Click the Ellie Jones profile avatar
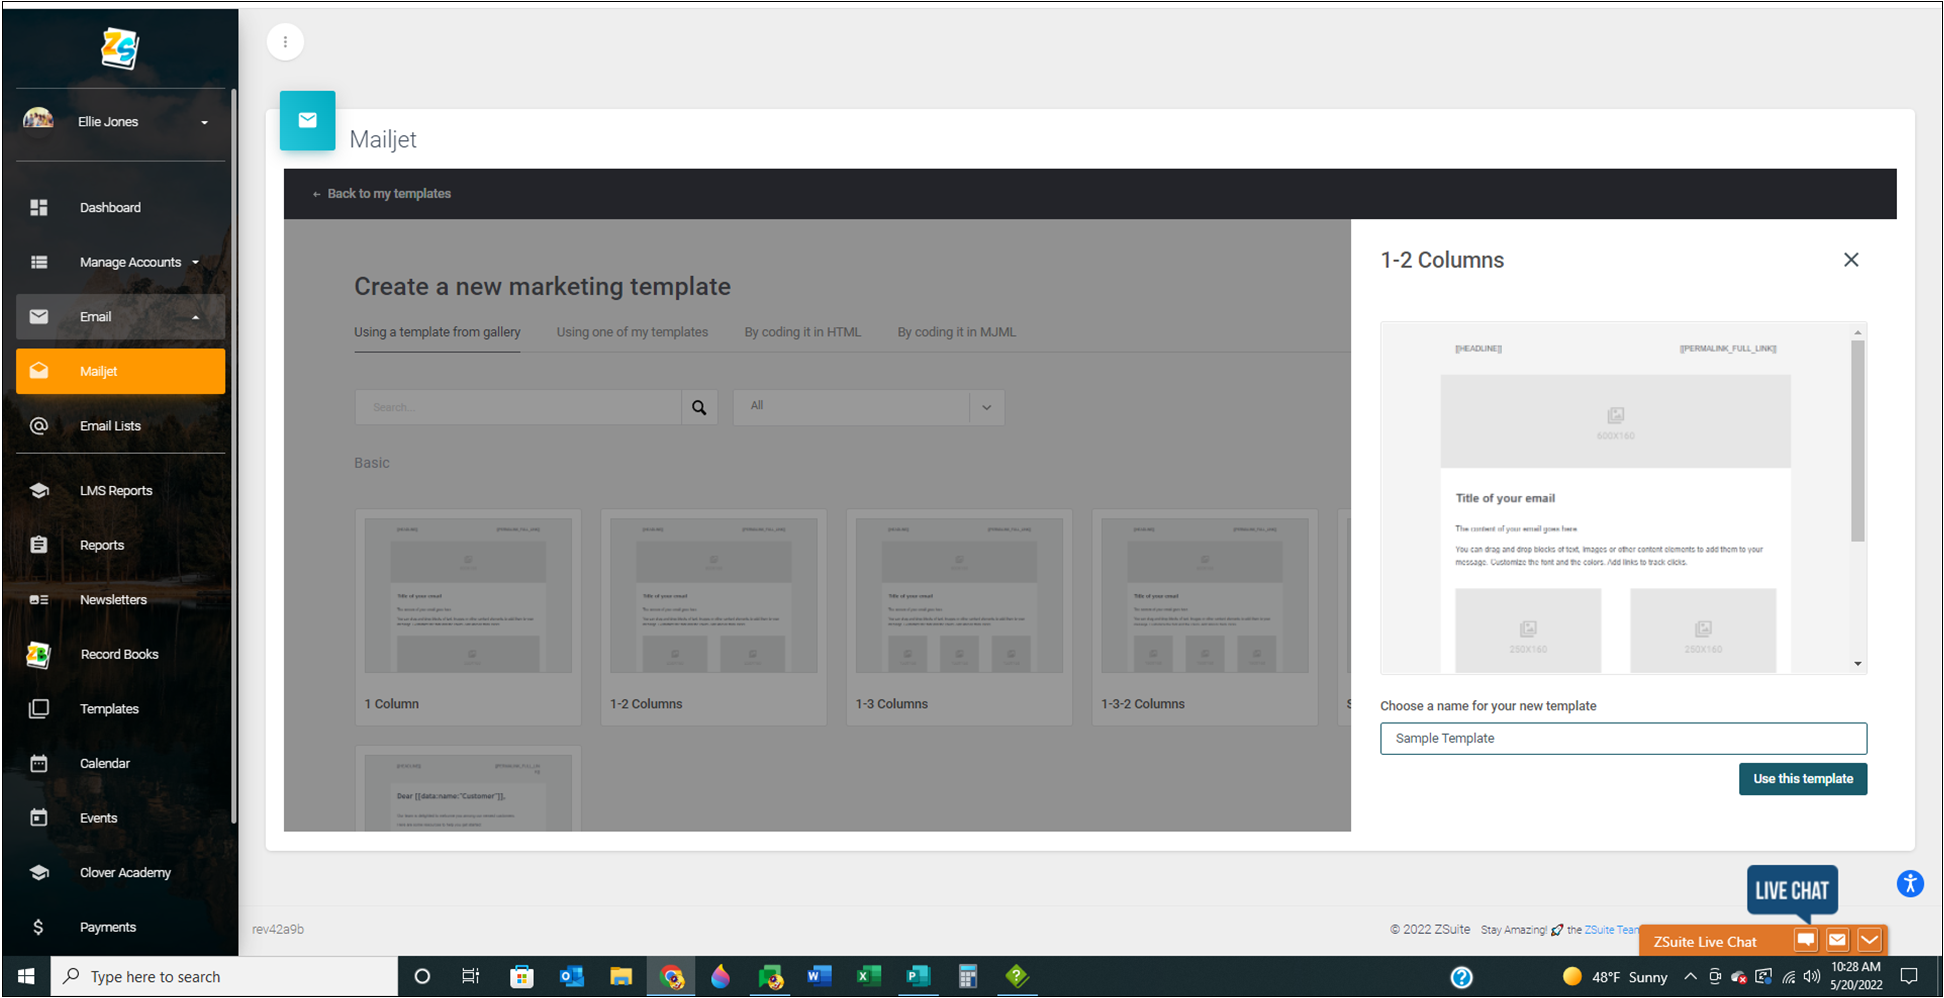This screenshot has height=998, width=1944. [x=38, y=120]
